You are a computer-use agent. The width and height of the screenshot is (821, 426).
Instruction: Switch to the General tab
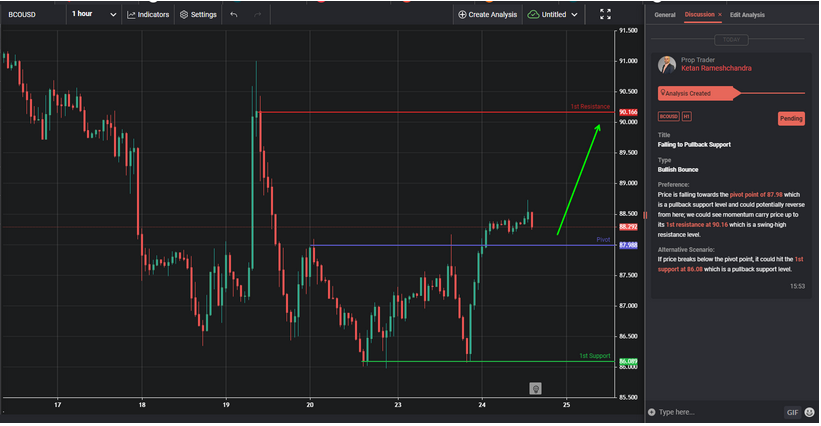pyautogui.click(x=664, y=15)
